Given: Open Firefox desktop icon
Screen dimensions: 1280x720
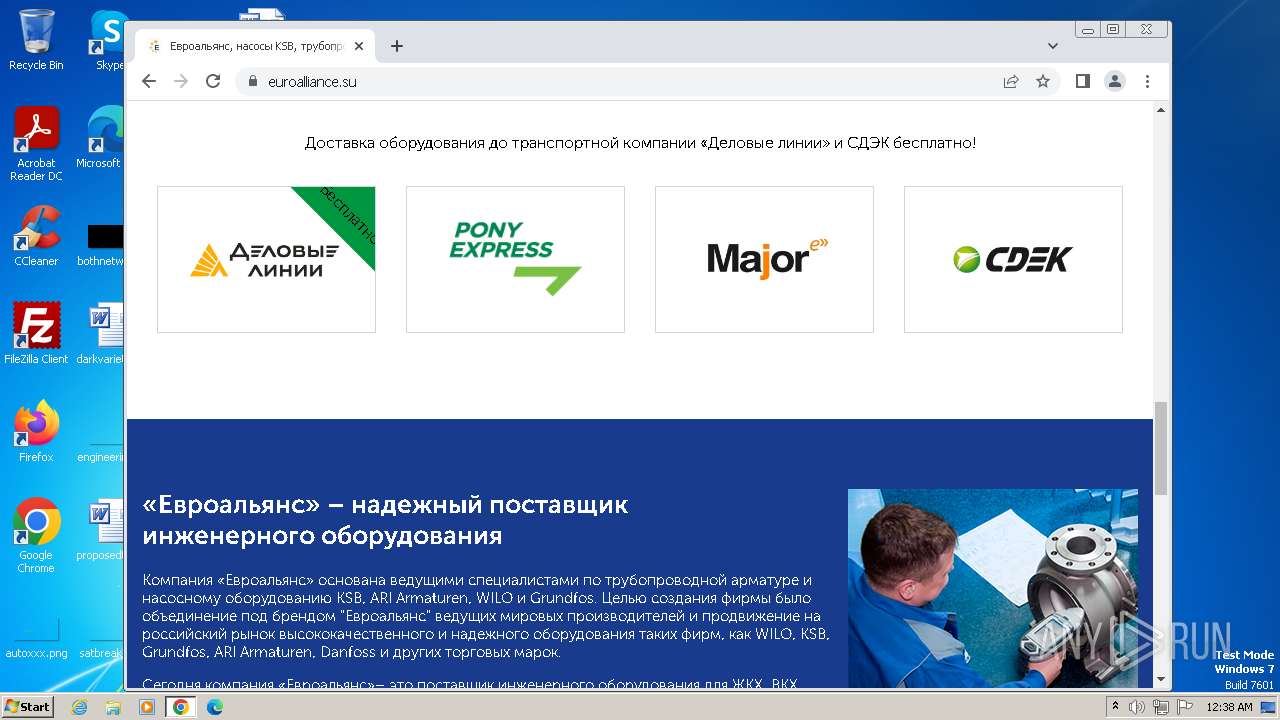Looking at the screenshot, I should click(x=36, y=431).
